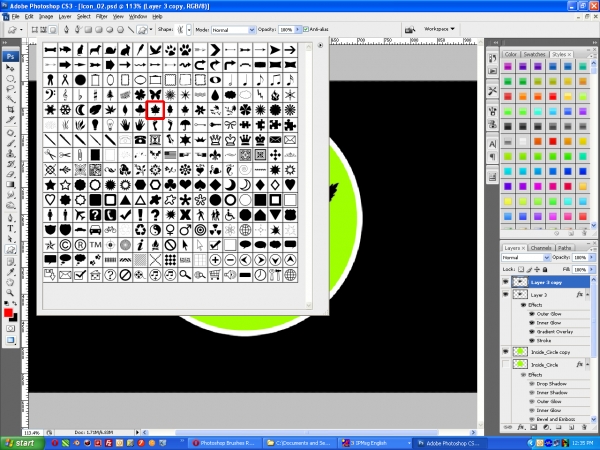Toggle visibility of Layer 3
600x450 pixels.
[x=505, y=294]
